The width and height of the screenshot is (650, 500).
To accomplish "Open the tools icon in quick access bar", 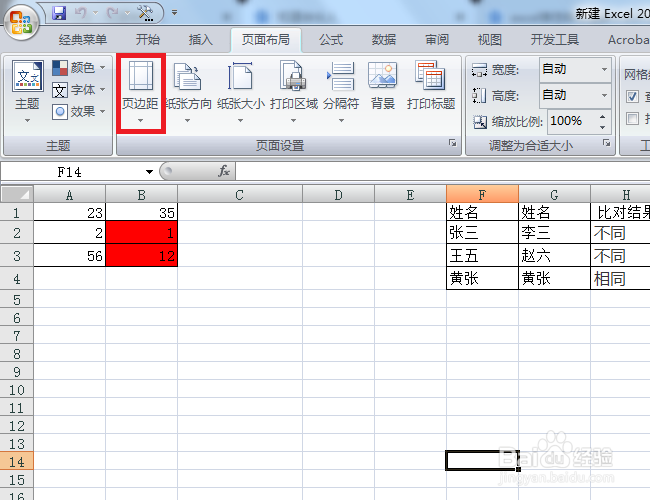I will (x=146, y=13).
